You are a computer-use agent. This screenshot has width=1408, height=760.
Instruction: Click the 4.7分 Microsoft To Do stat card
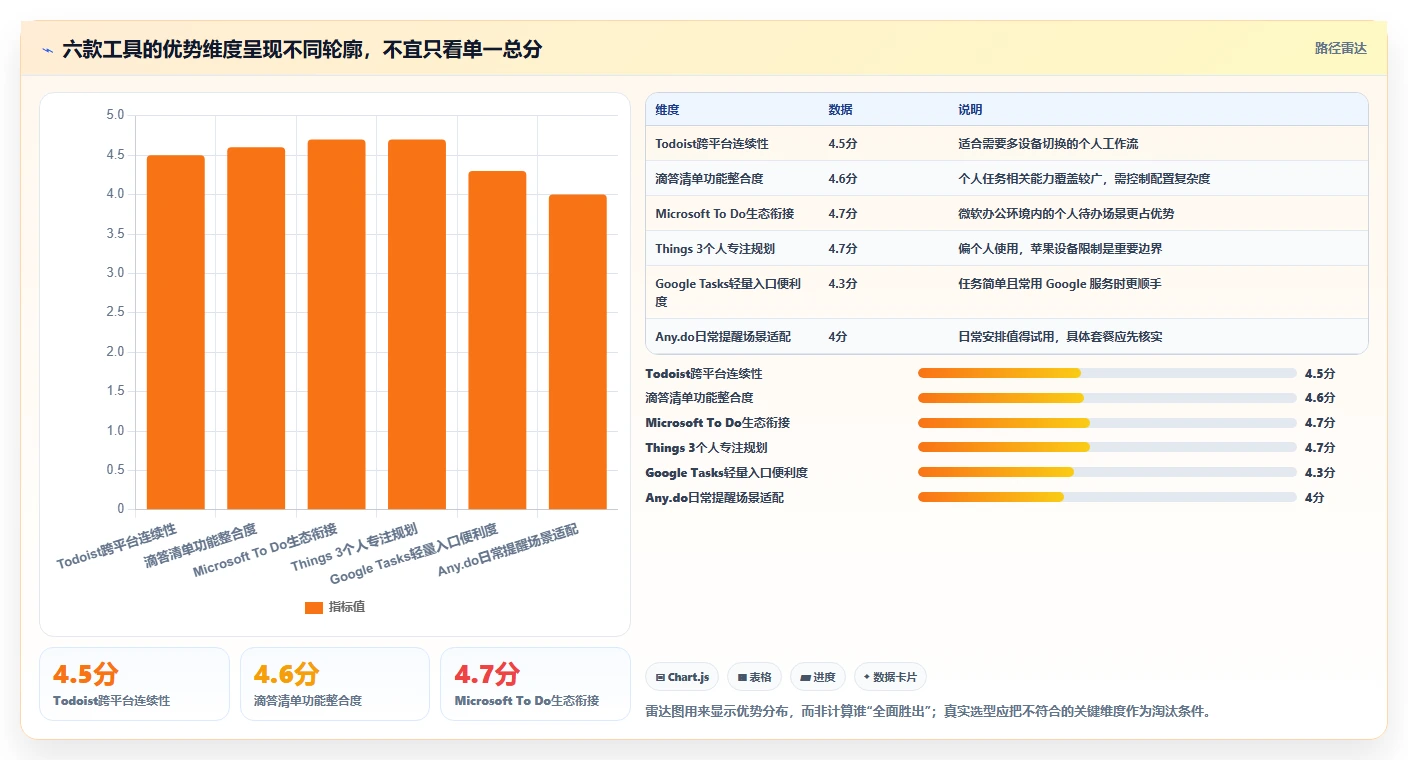[x=535, y=684]
